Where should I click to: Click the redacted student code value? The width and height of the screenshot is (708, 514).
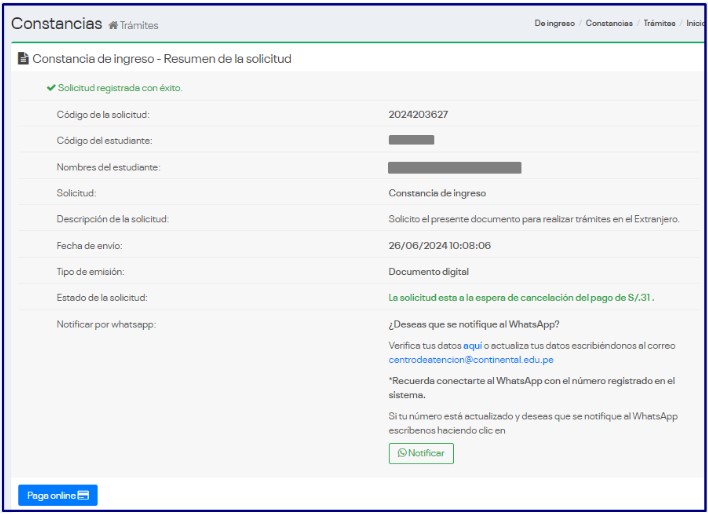tap(411, 140)
